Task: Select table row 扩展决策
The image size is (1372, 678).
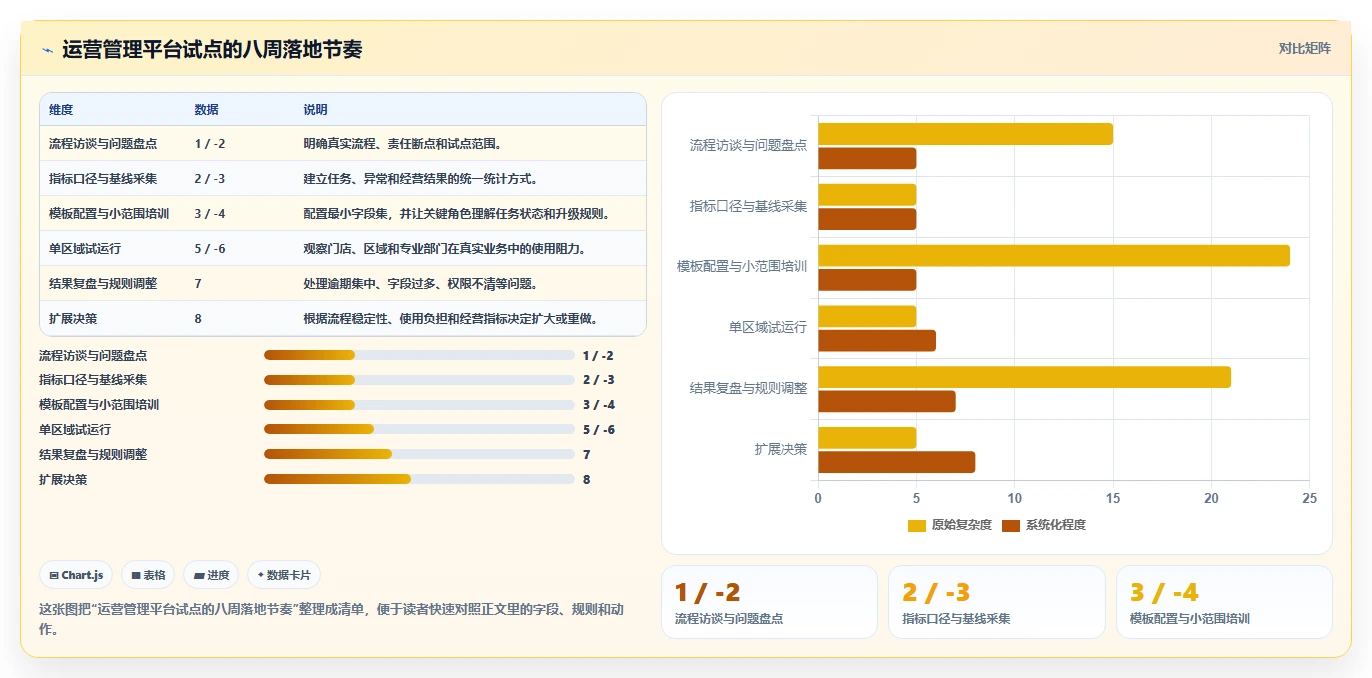Action: 343,318
